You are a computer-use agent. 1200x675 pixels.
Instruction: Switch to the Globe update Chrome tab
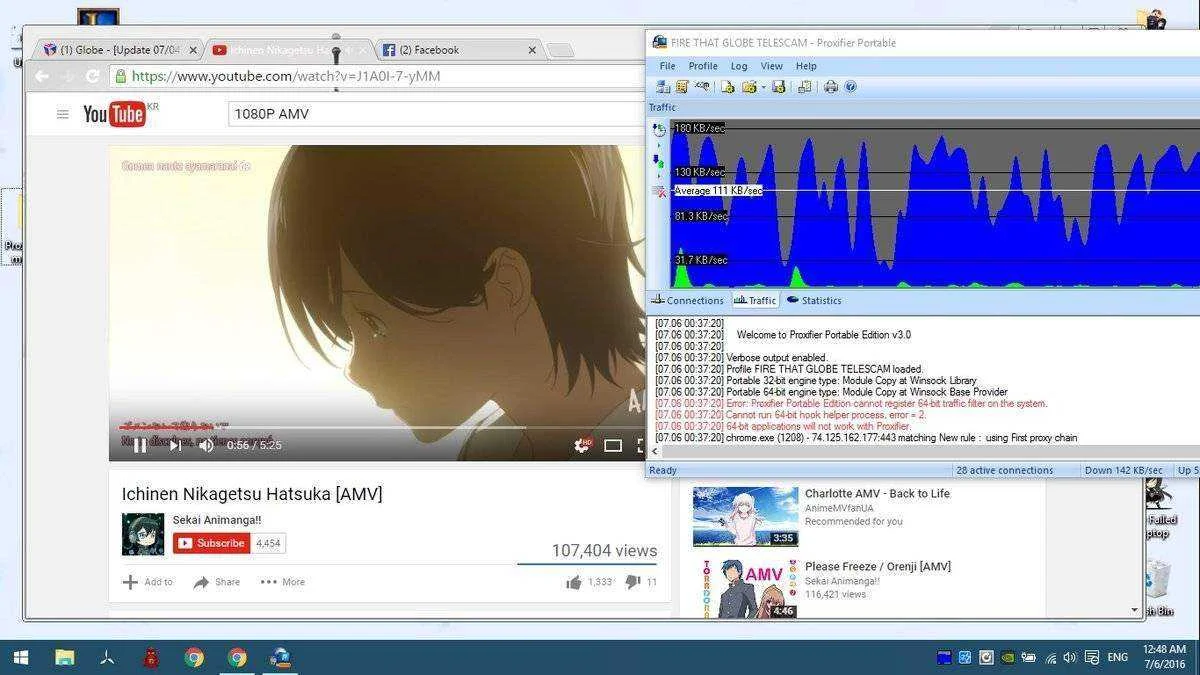pyautogui.click(x=118, y=50)
